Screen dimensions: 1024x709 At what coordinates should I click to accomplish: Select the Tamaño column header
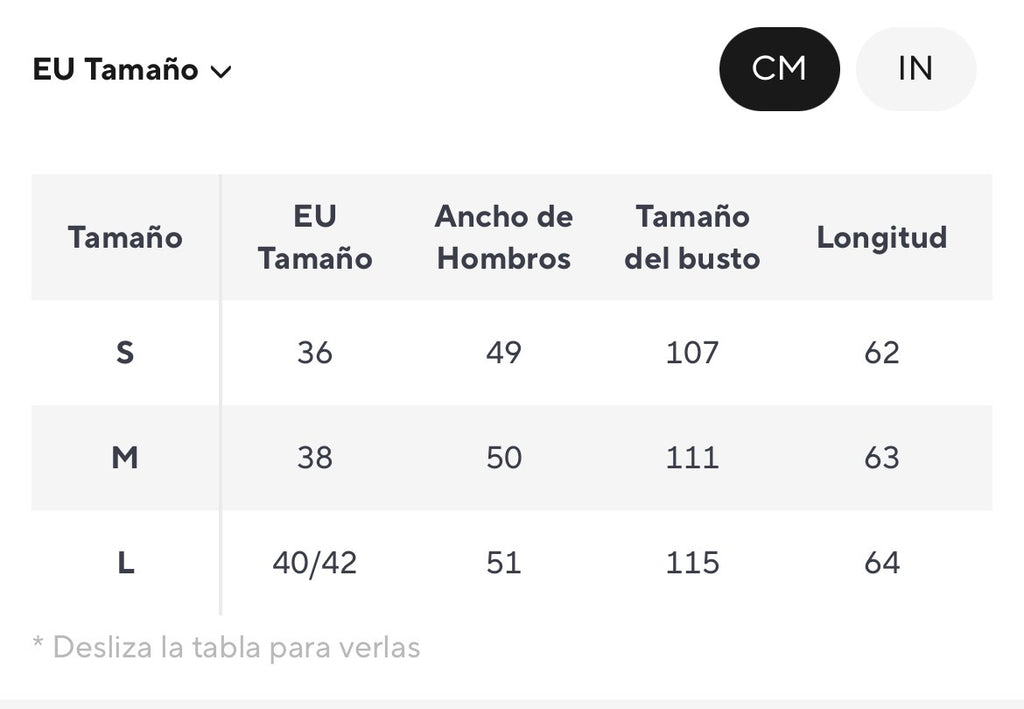pos(125,237)
